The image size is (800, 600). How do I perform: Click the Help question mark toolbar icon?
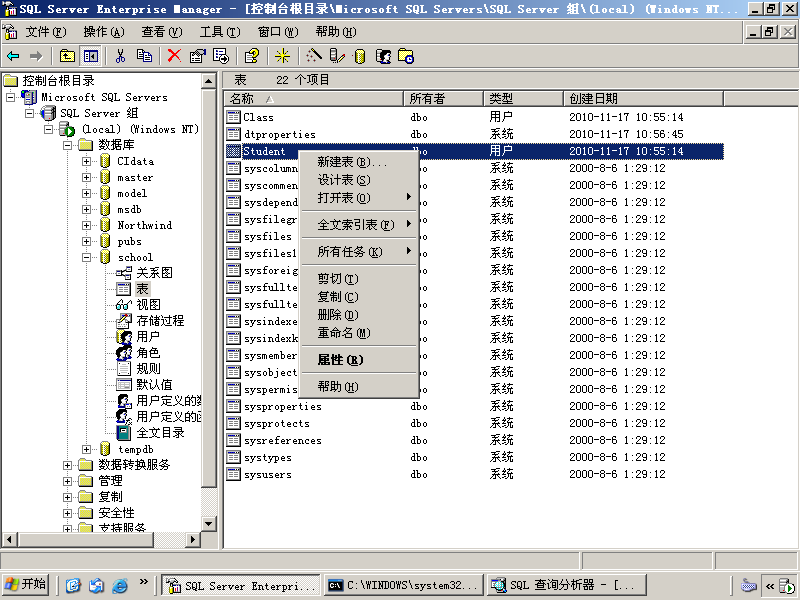252,56
